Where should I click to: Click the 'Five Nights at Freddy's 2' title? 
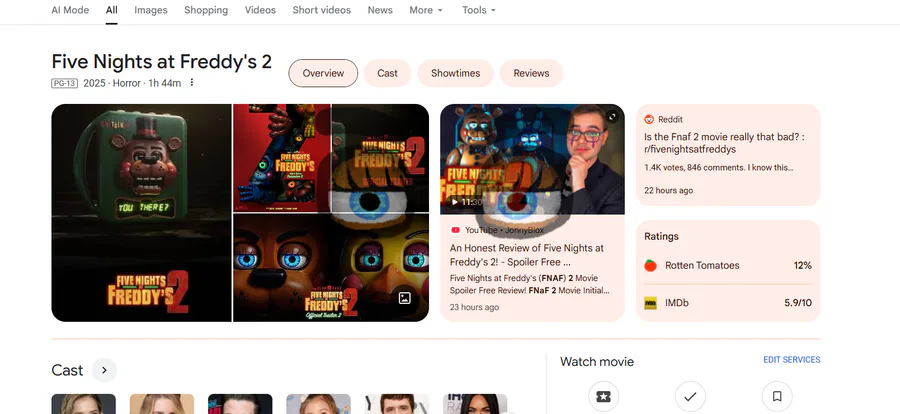161,61
